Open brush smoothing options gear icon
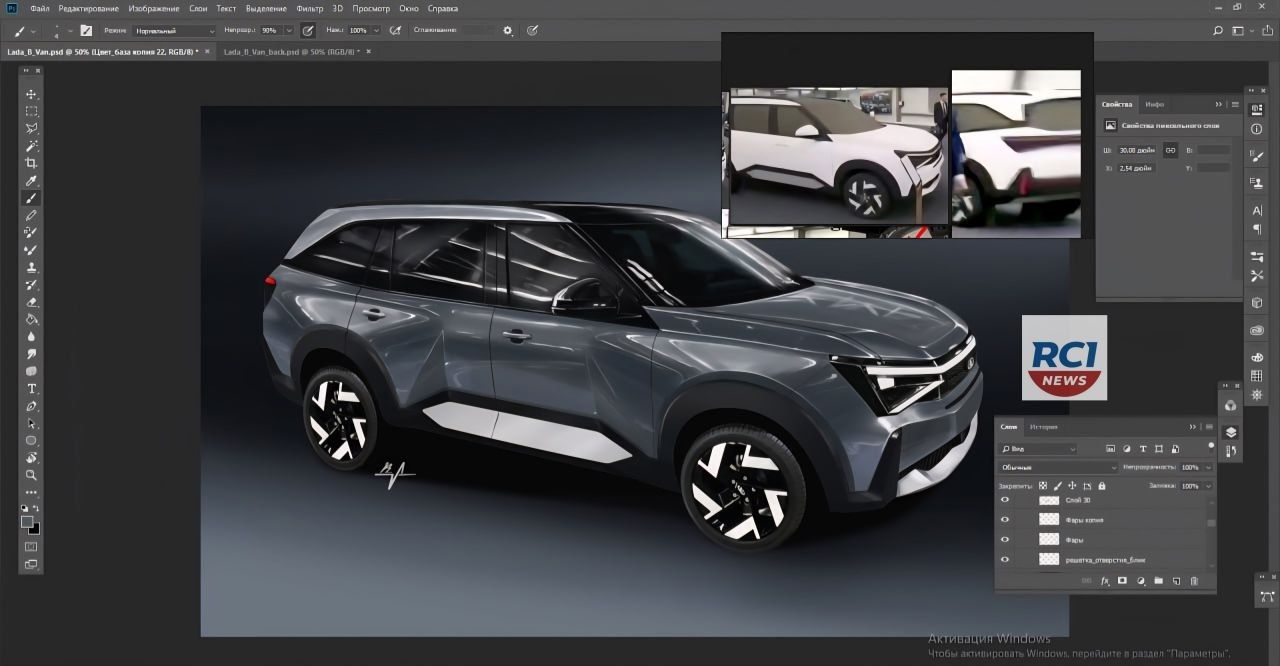 tap(508, 30)
